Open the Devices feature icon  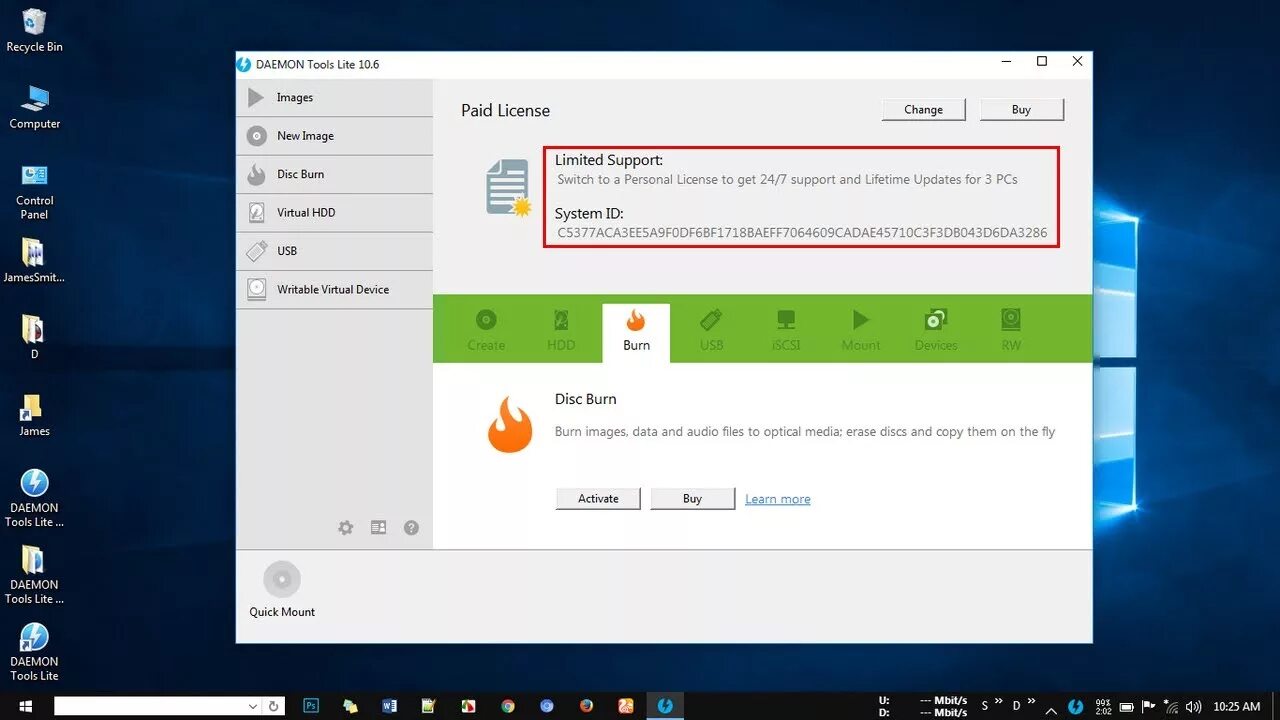936,330
